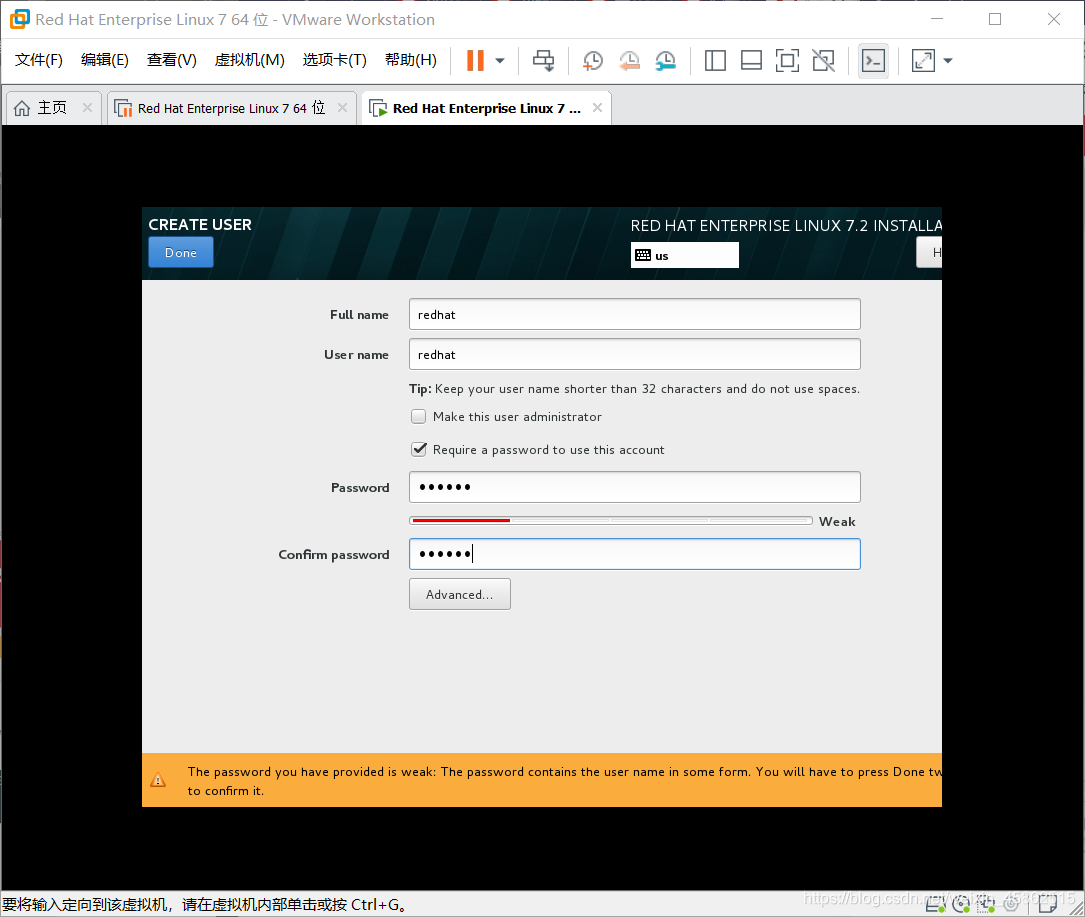1085x917 pixels.
Task: Minimize the VMware Workstation window
Action: (x=937, y=19)
